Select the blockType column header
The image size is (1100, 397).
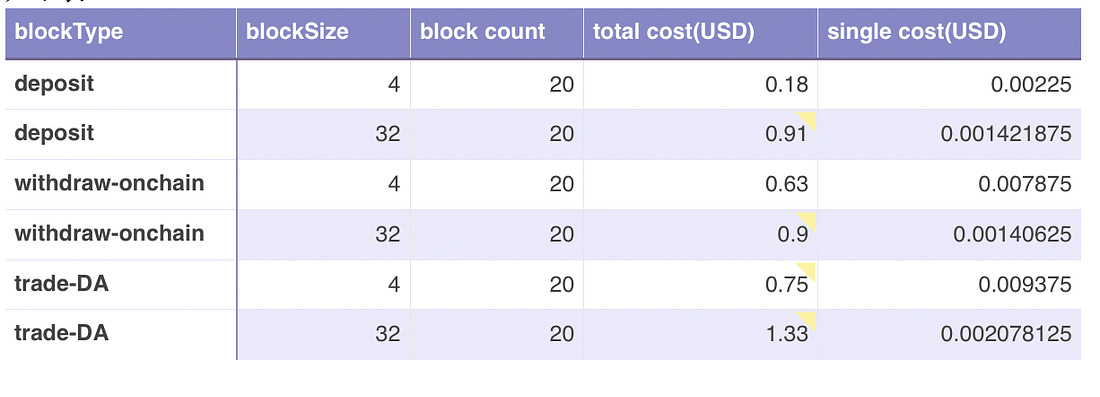(121, 33)
